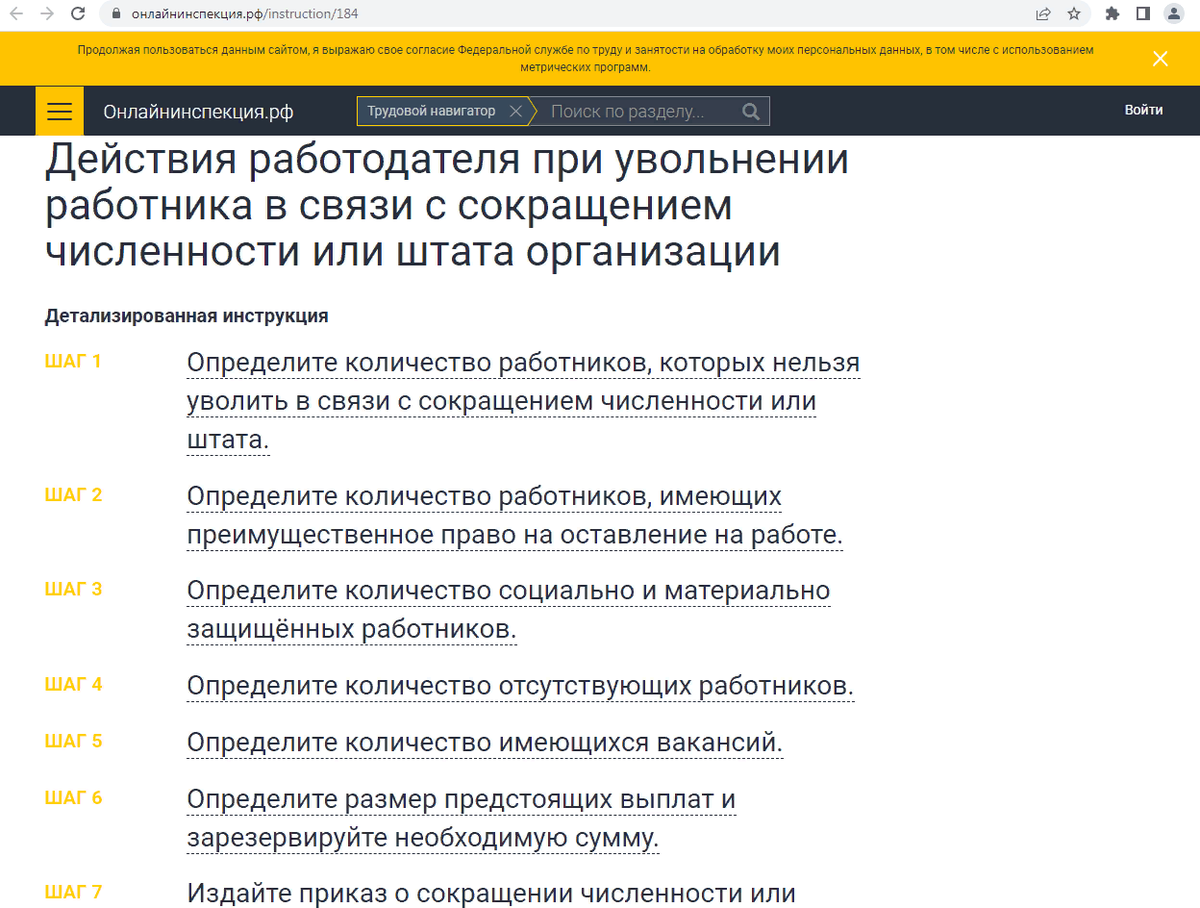Click the search magnifier icon
This screenshot has height=908, width=1200.
(x=750, y=111)
